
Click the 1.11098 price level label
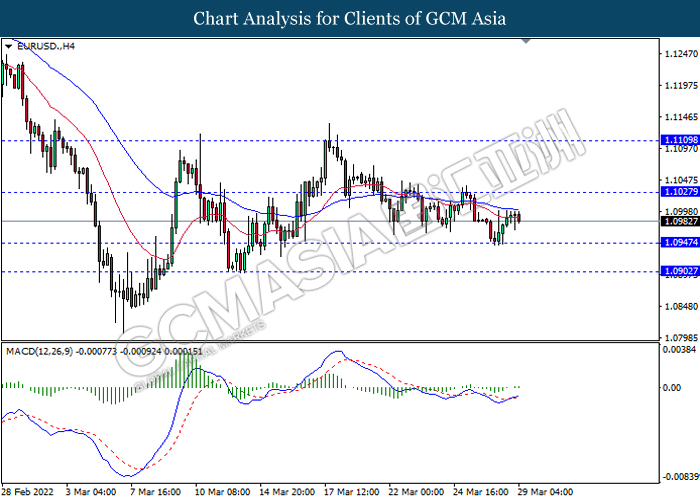click(x=681, y=140)
